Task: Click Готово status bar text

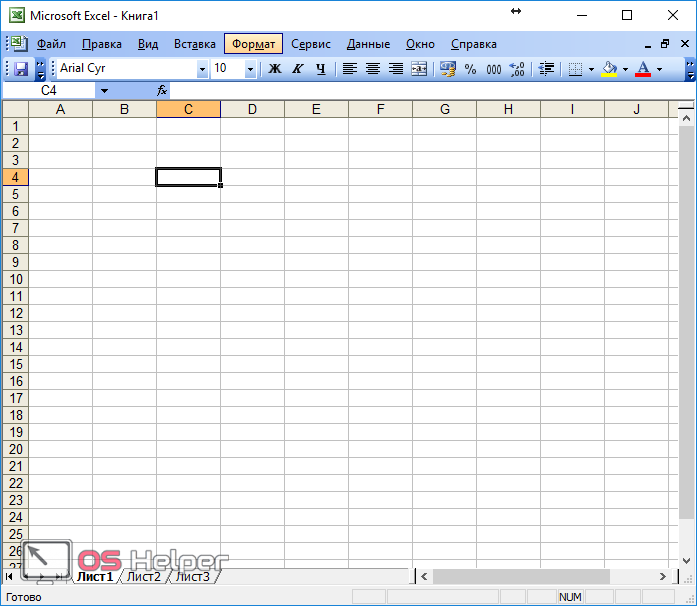Action: pyautogui.click(x=24, y=597)
